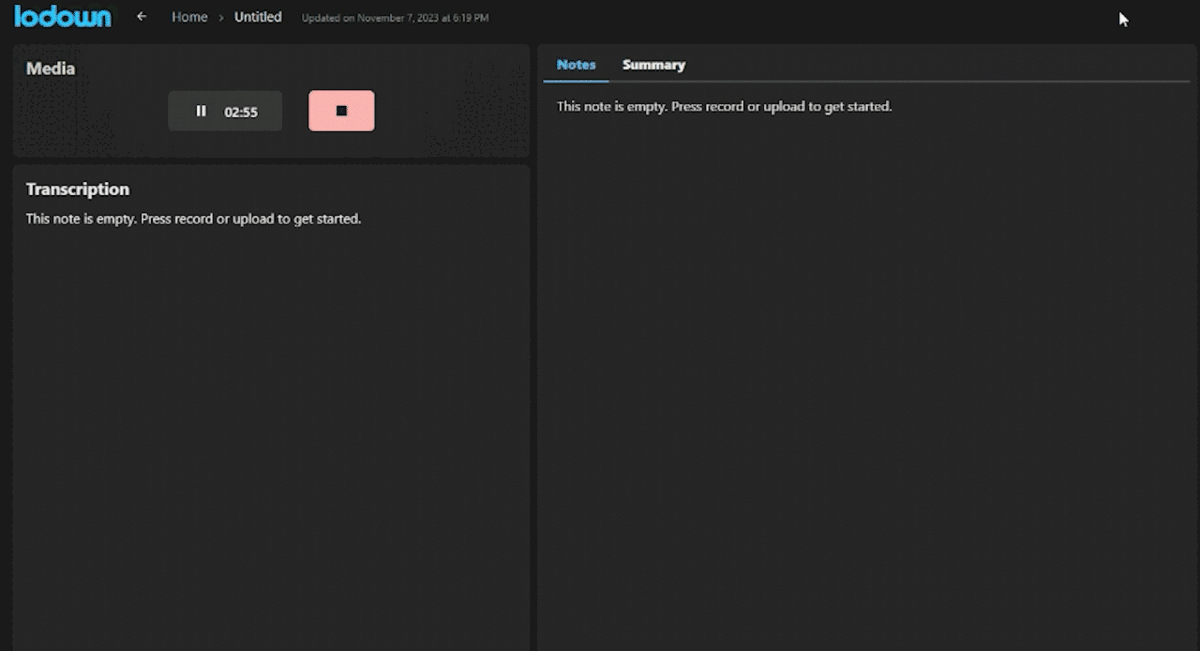
Task: Click the note timestamp showing November 7, 2023
Action: 395,18
